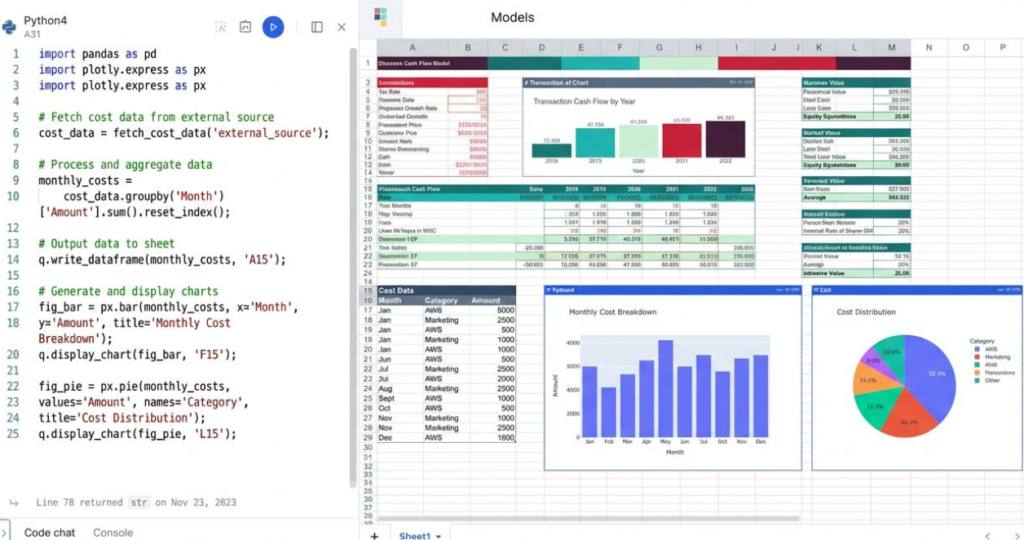
Task: Close the Python4 code editor
Action: 342,27
